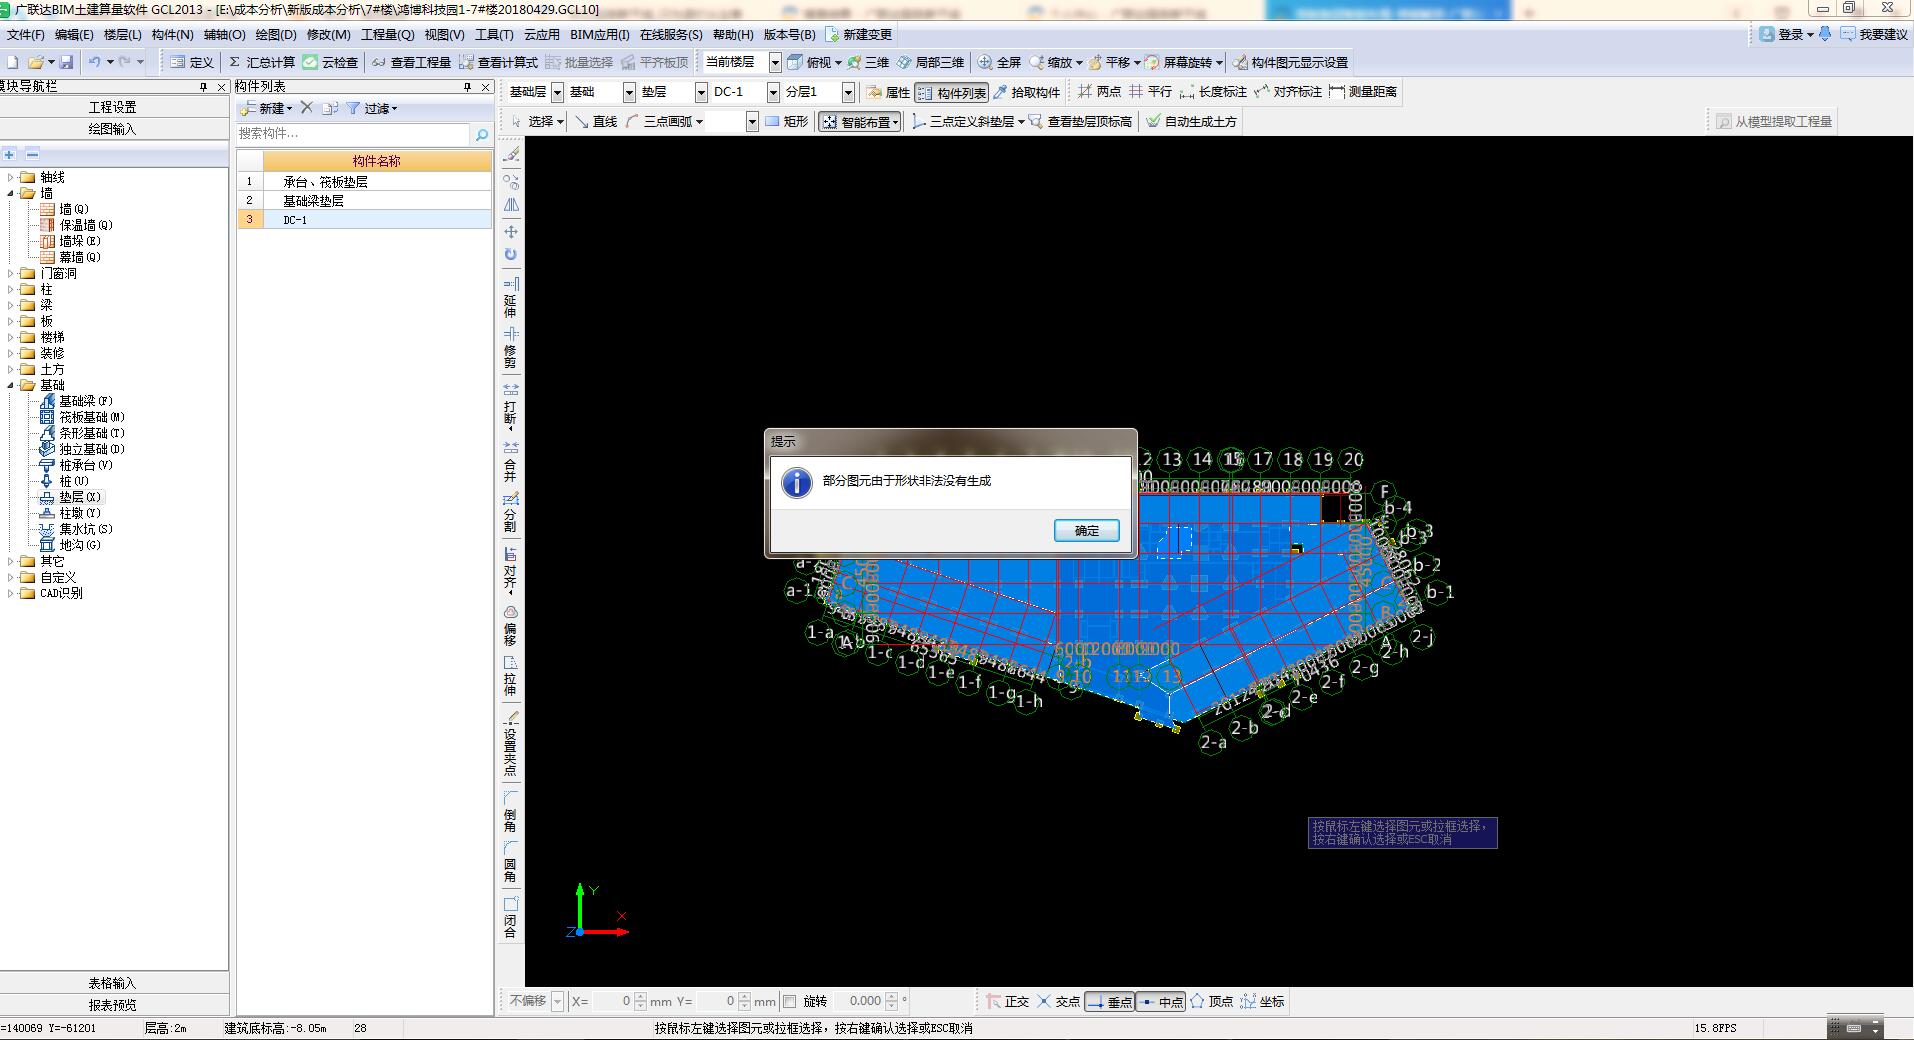Select 平行 parallel axis tool
The height and width of the screenshot is (1040, 1914).
1150,91
